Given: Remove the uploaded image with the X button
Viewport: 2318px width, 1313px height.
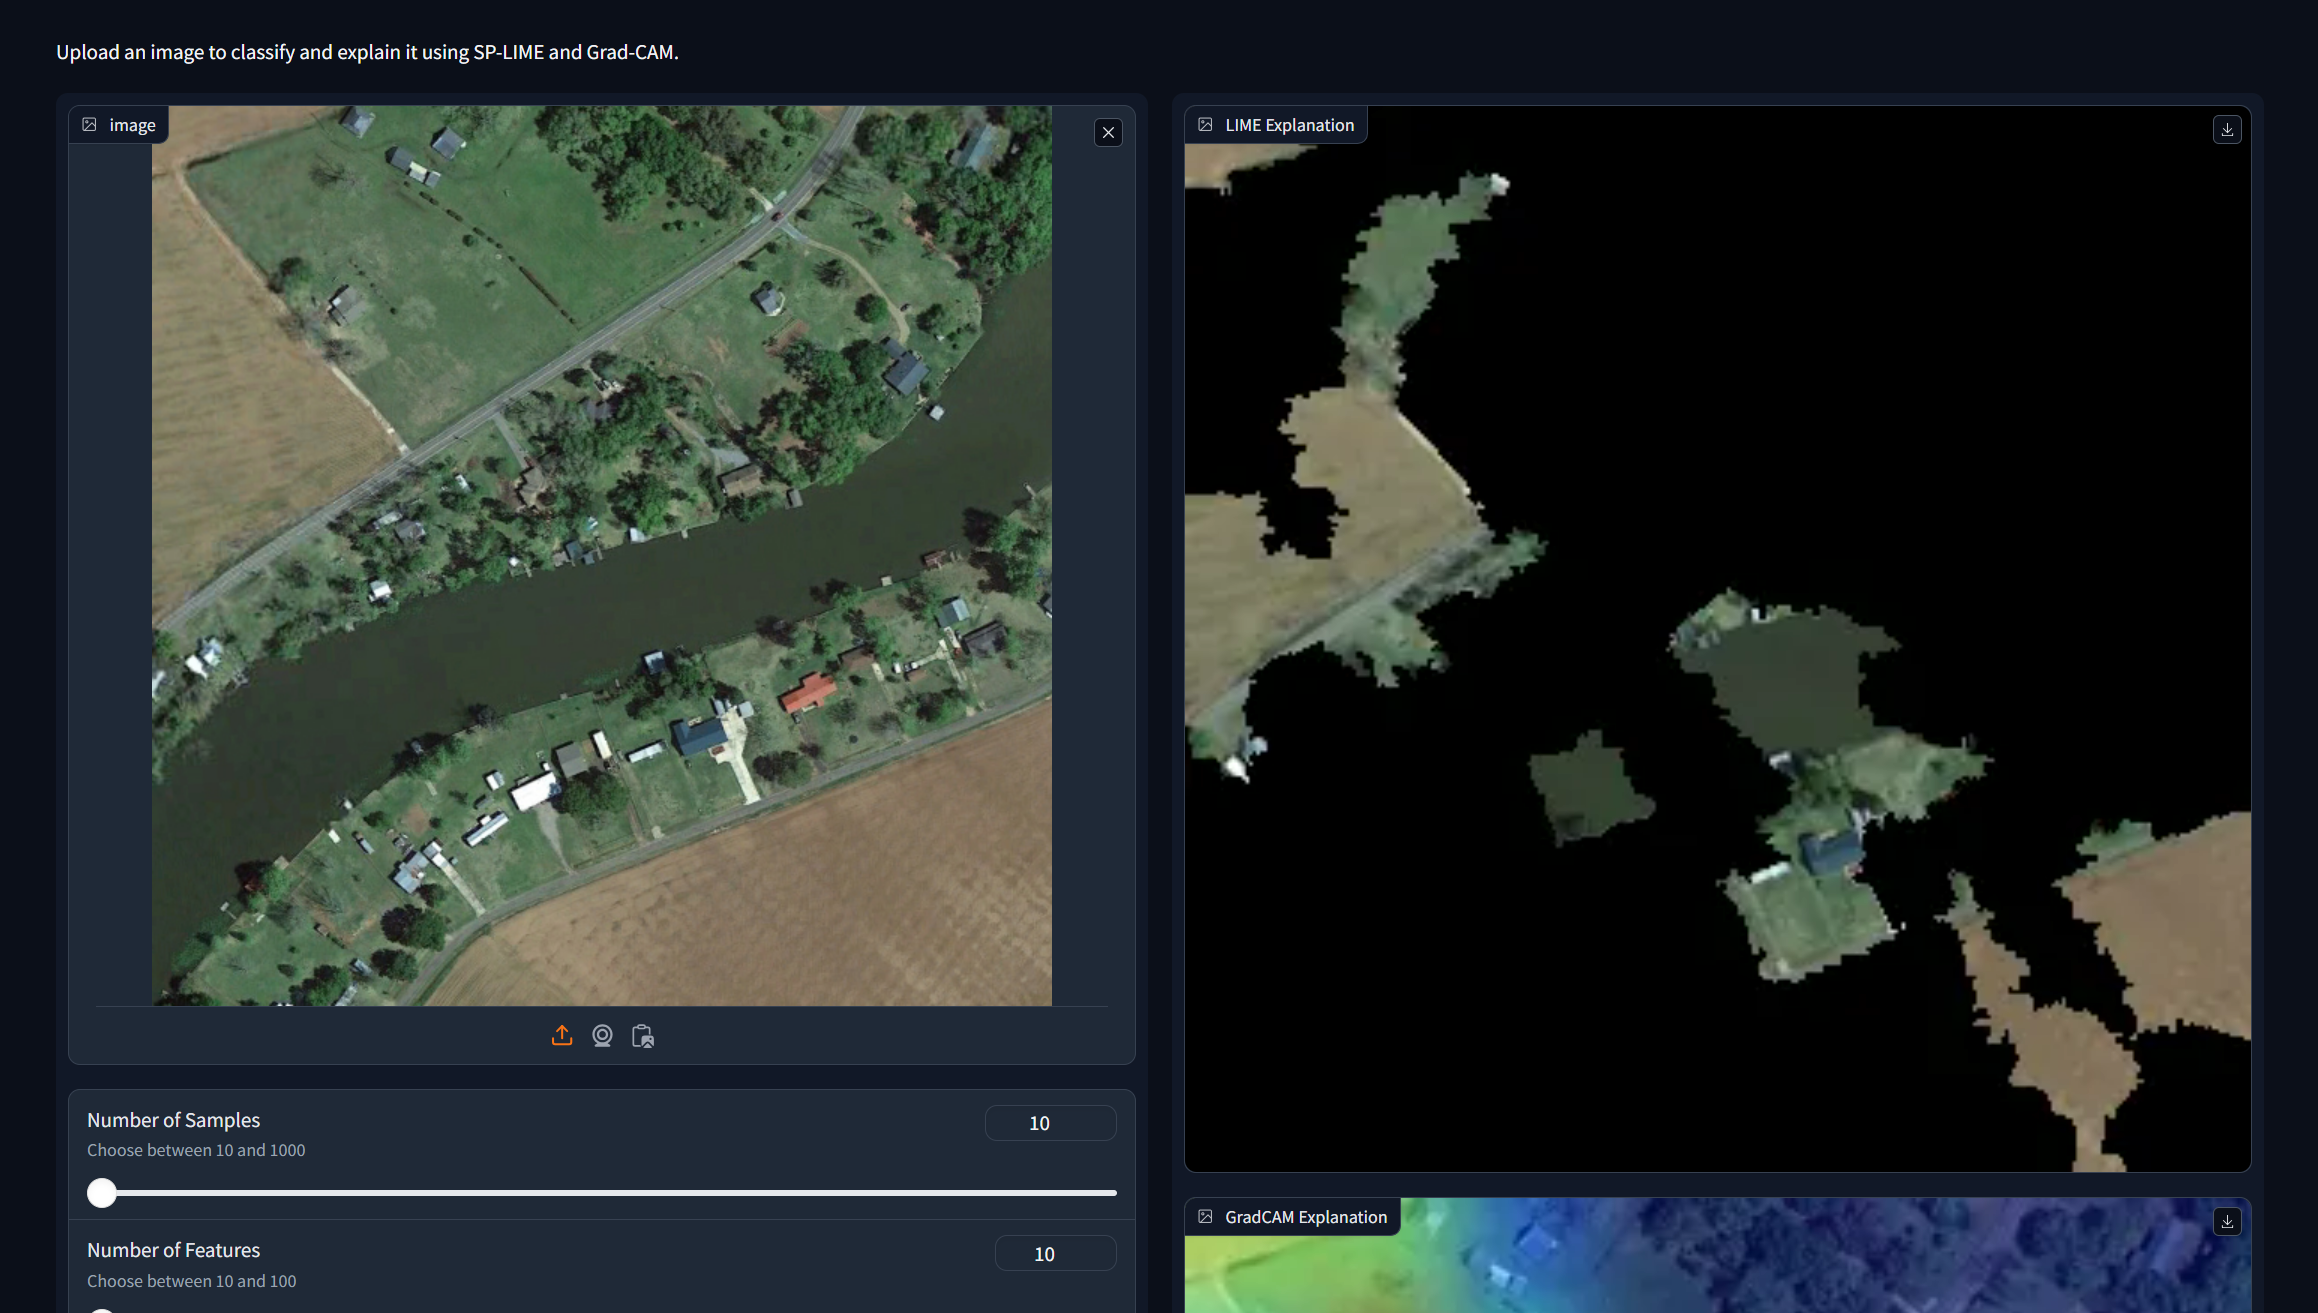Looking at the screenshot, I should coord(1108,133).
